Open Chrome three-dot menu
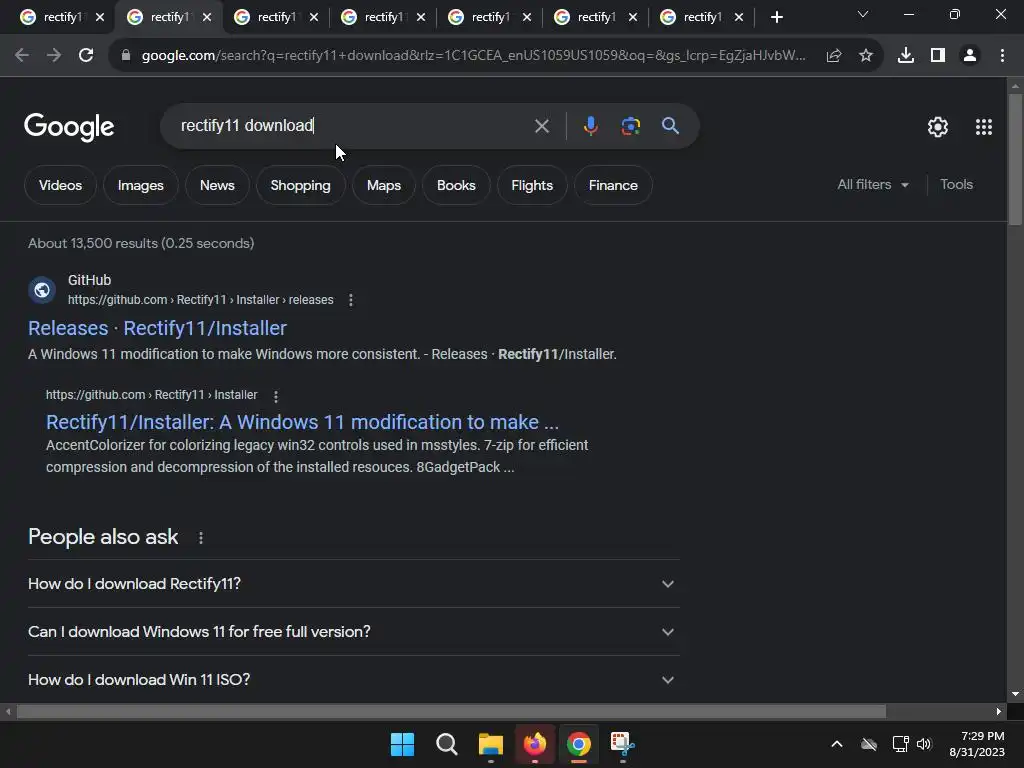 (x=1002, y=56)
